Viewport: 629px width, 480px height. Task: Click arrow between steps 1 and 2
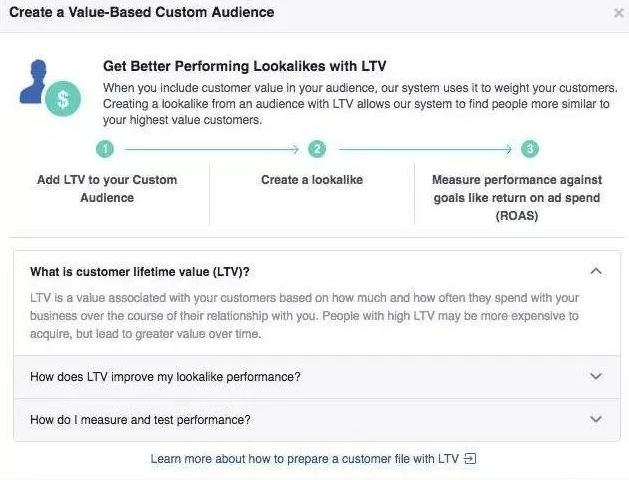click(212, 150)
